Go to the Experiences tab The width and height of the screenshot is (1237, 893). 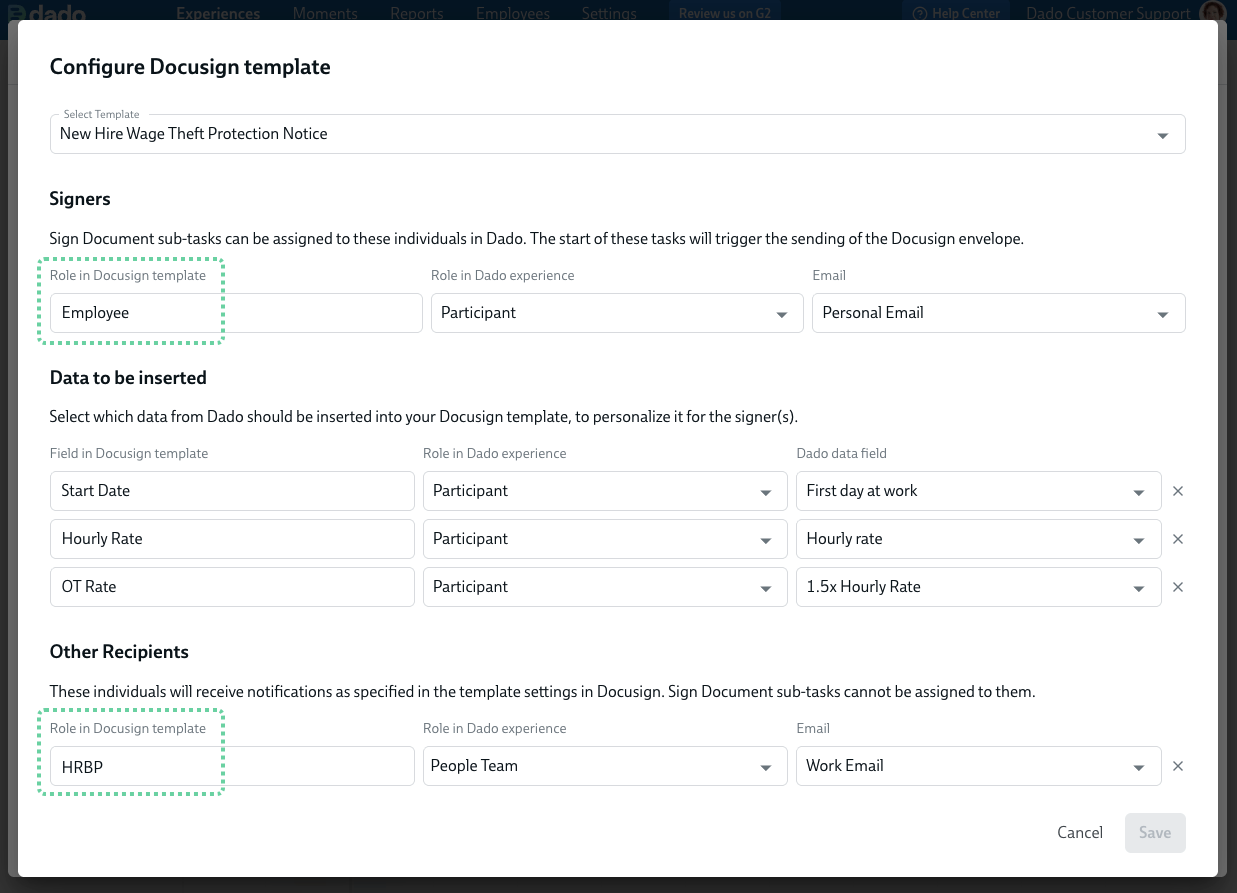[218, 13]
